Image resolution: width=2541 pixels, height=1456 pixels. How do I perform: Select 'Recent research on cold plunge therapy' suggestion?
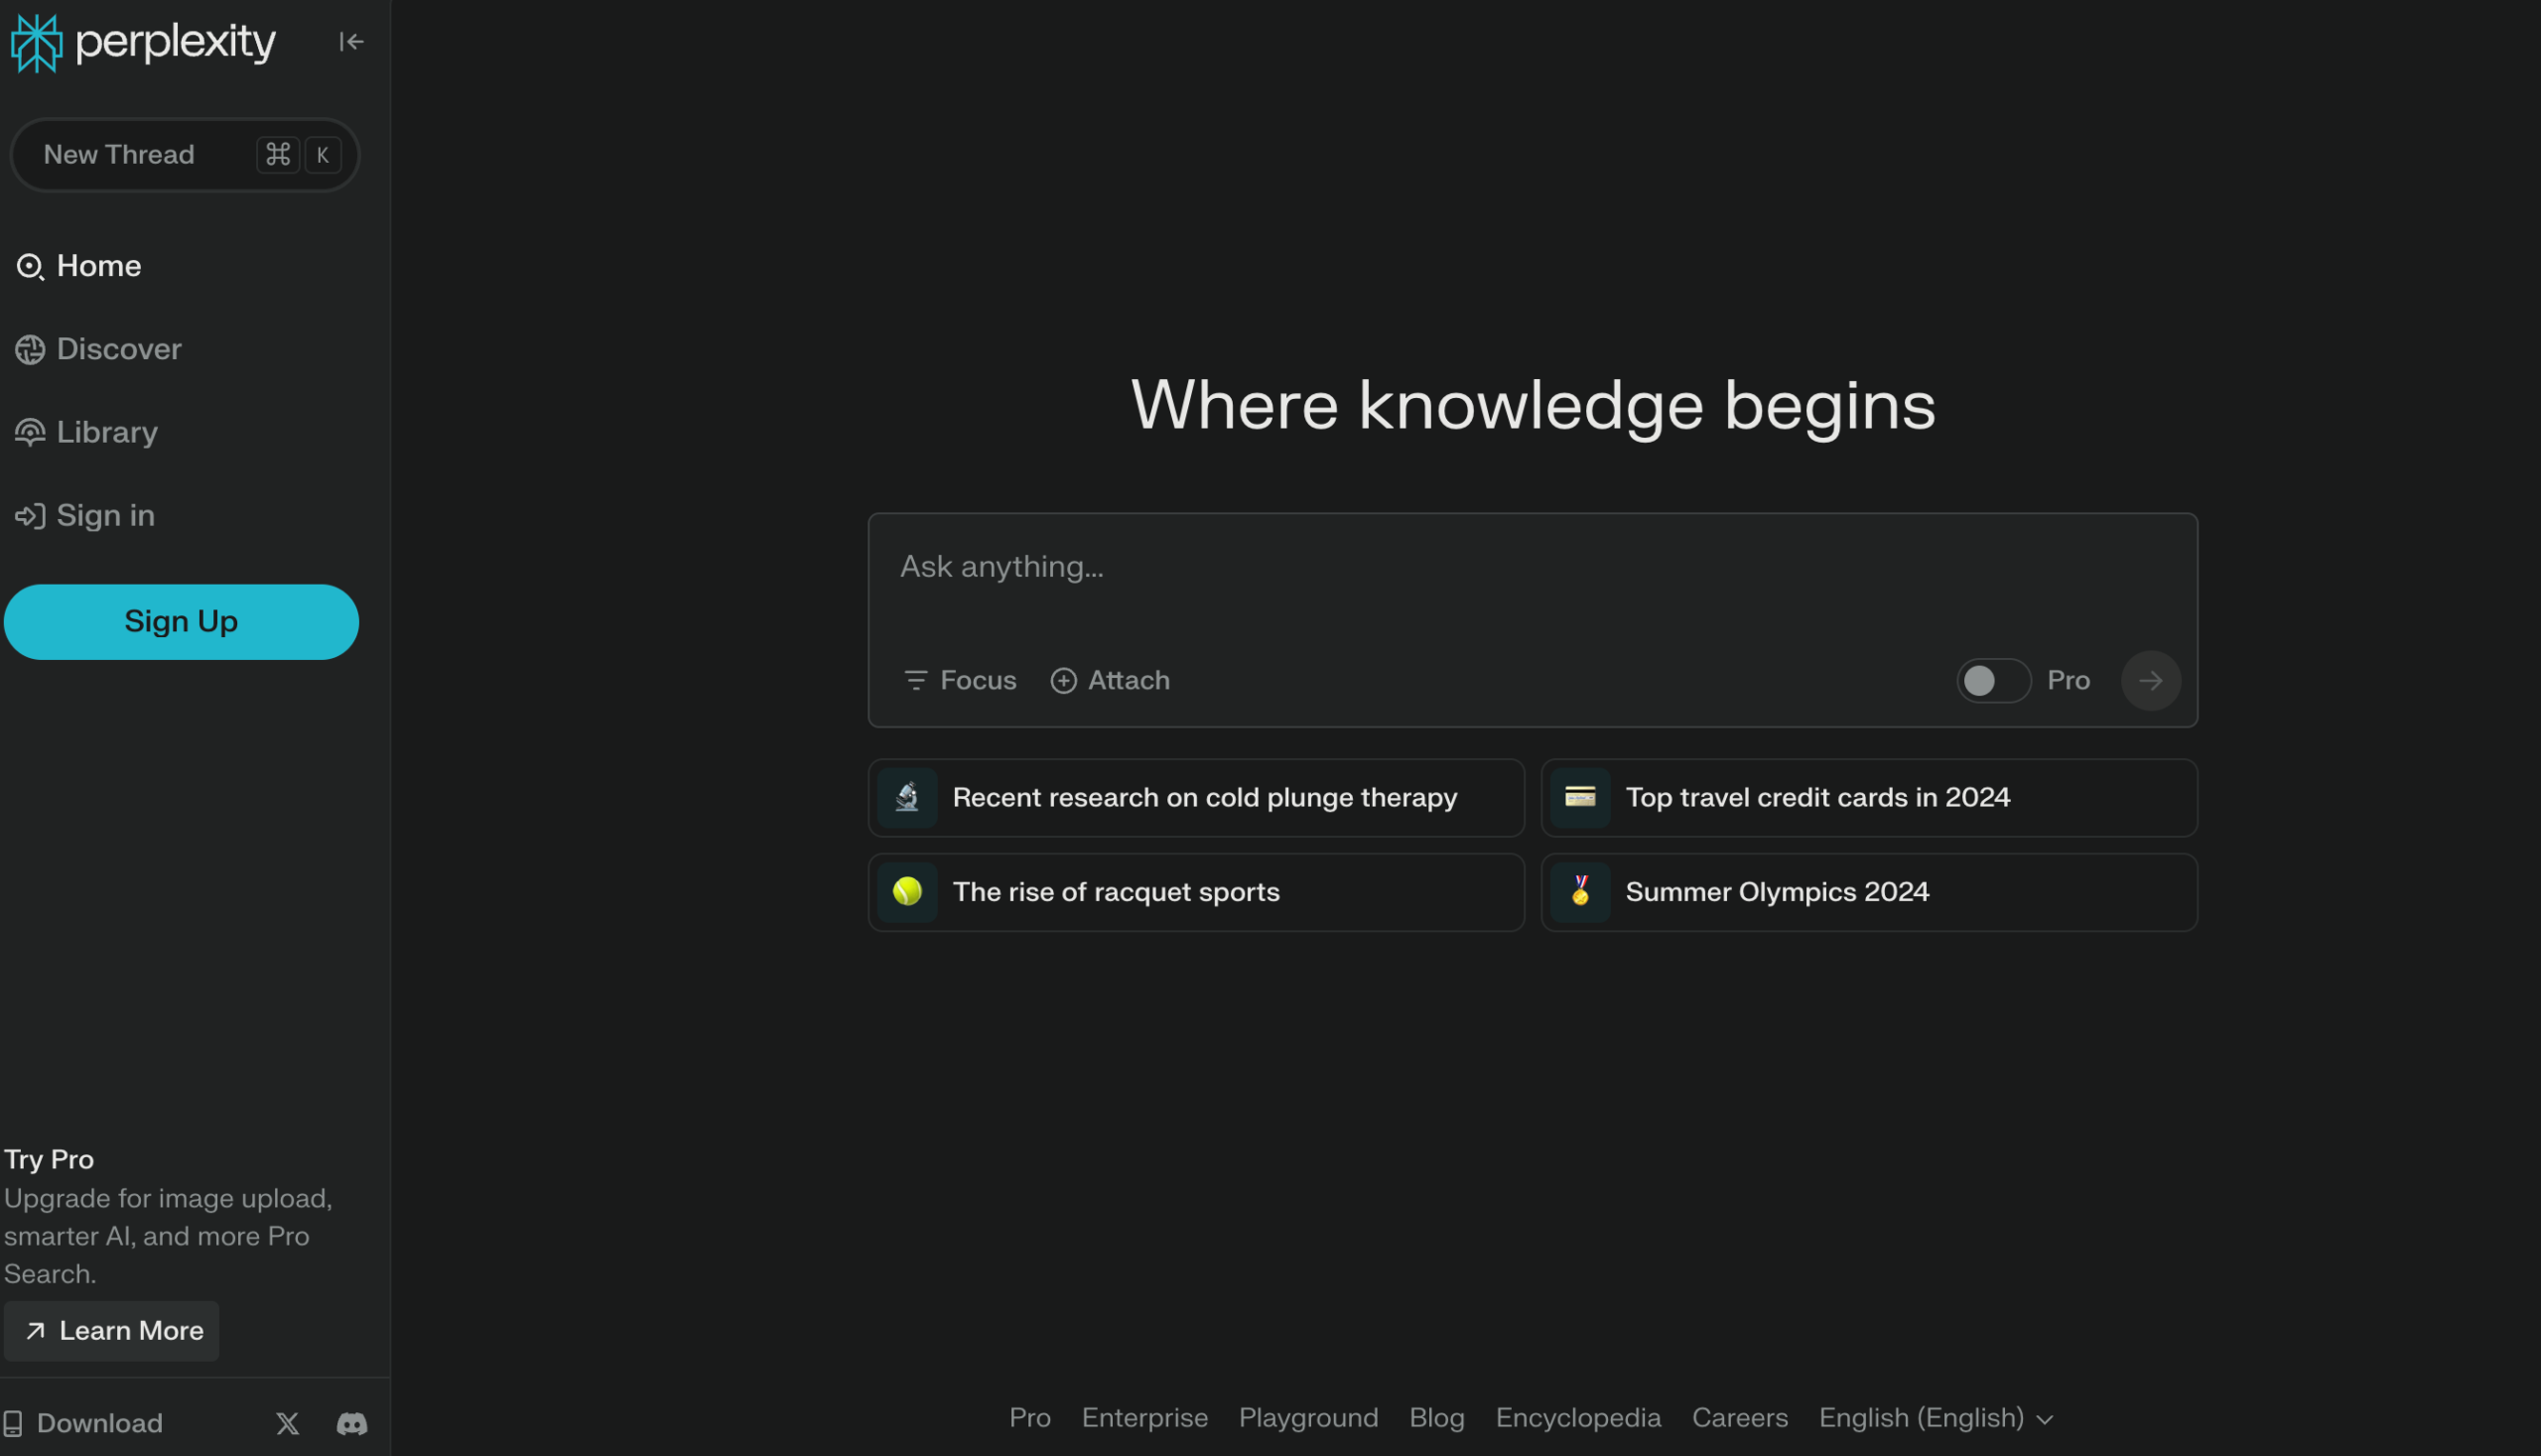1196,798
